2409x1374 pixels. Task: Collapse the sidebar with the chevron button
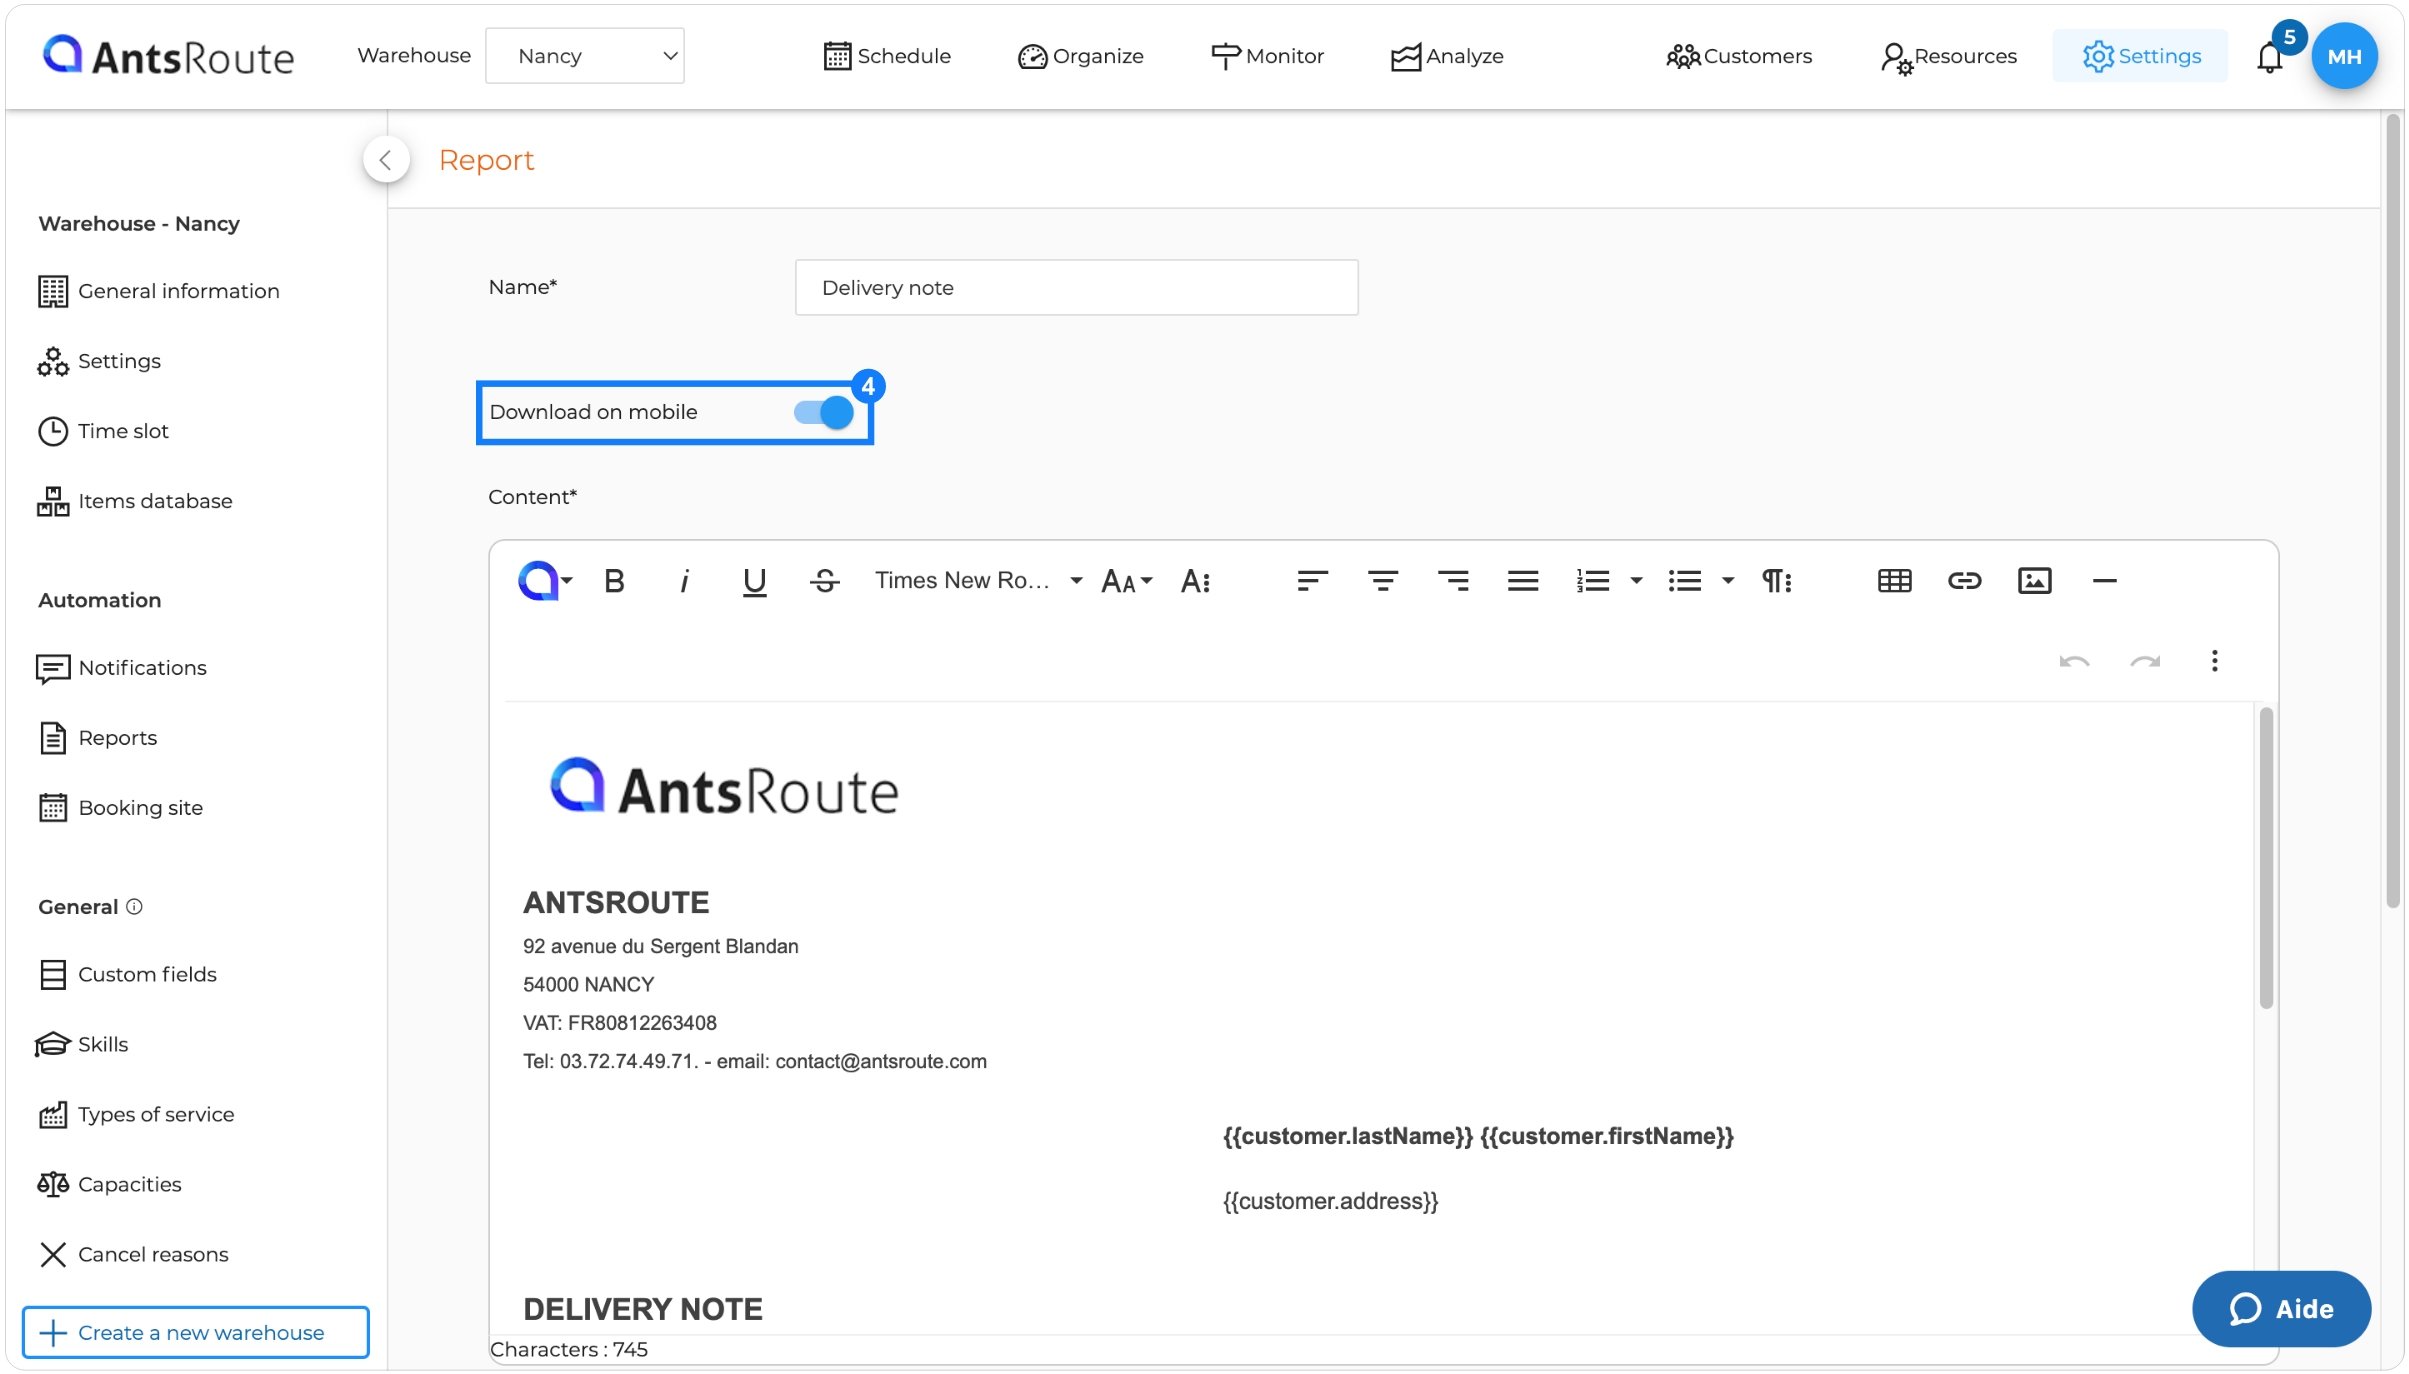pos(386,160)
